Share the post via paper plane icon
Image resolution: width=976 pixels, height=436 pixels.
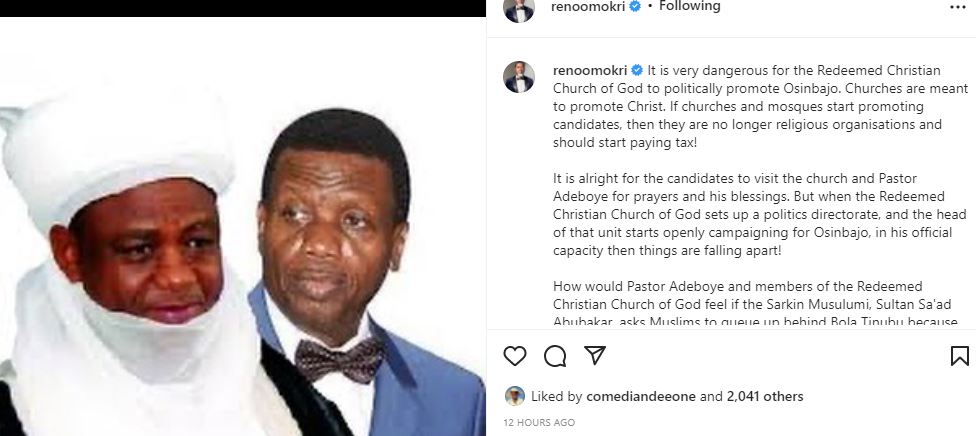594,356
